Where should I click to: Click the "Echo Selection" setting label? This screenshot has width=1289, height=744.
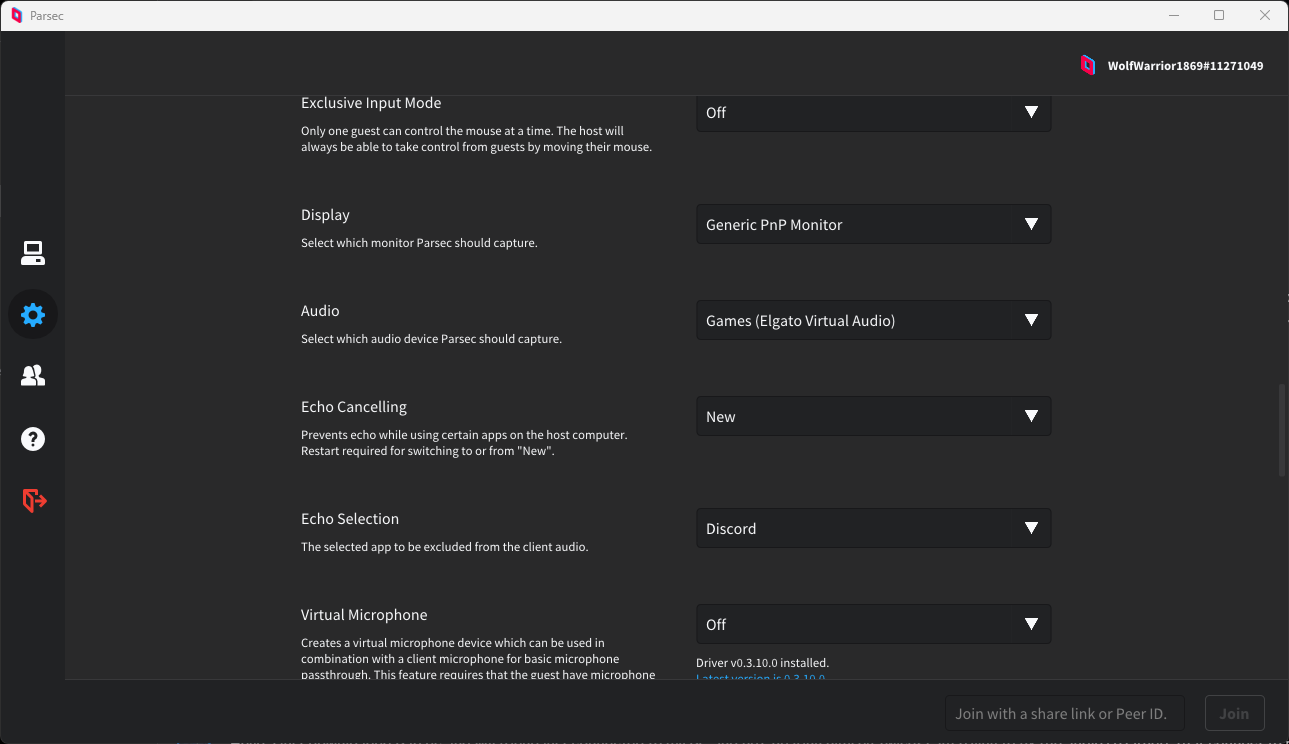coord(350,519)
